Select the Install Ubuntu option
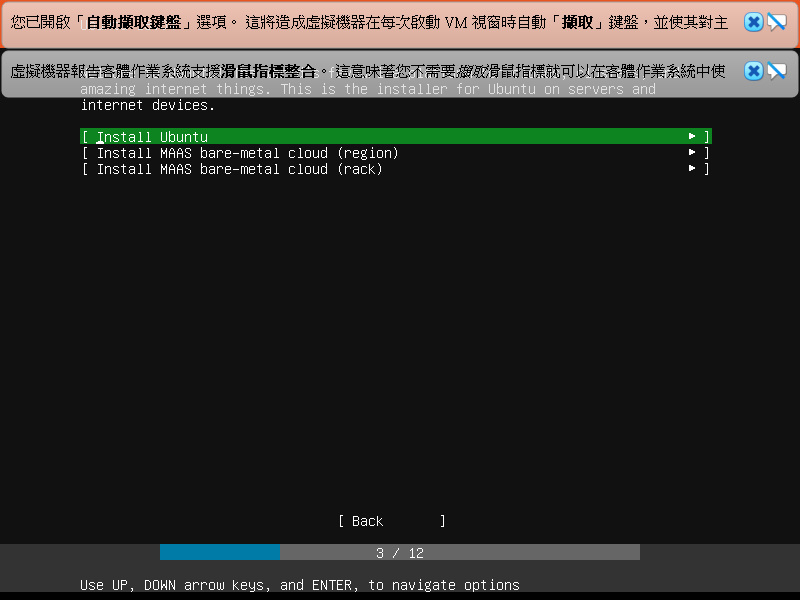Screen dimensions: 800x600 click(396, 136)
